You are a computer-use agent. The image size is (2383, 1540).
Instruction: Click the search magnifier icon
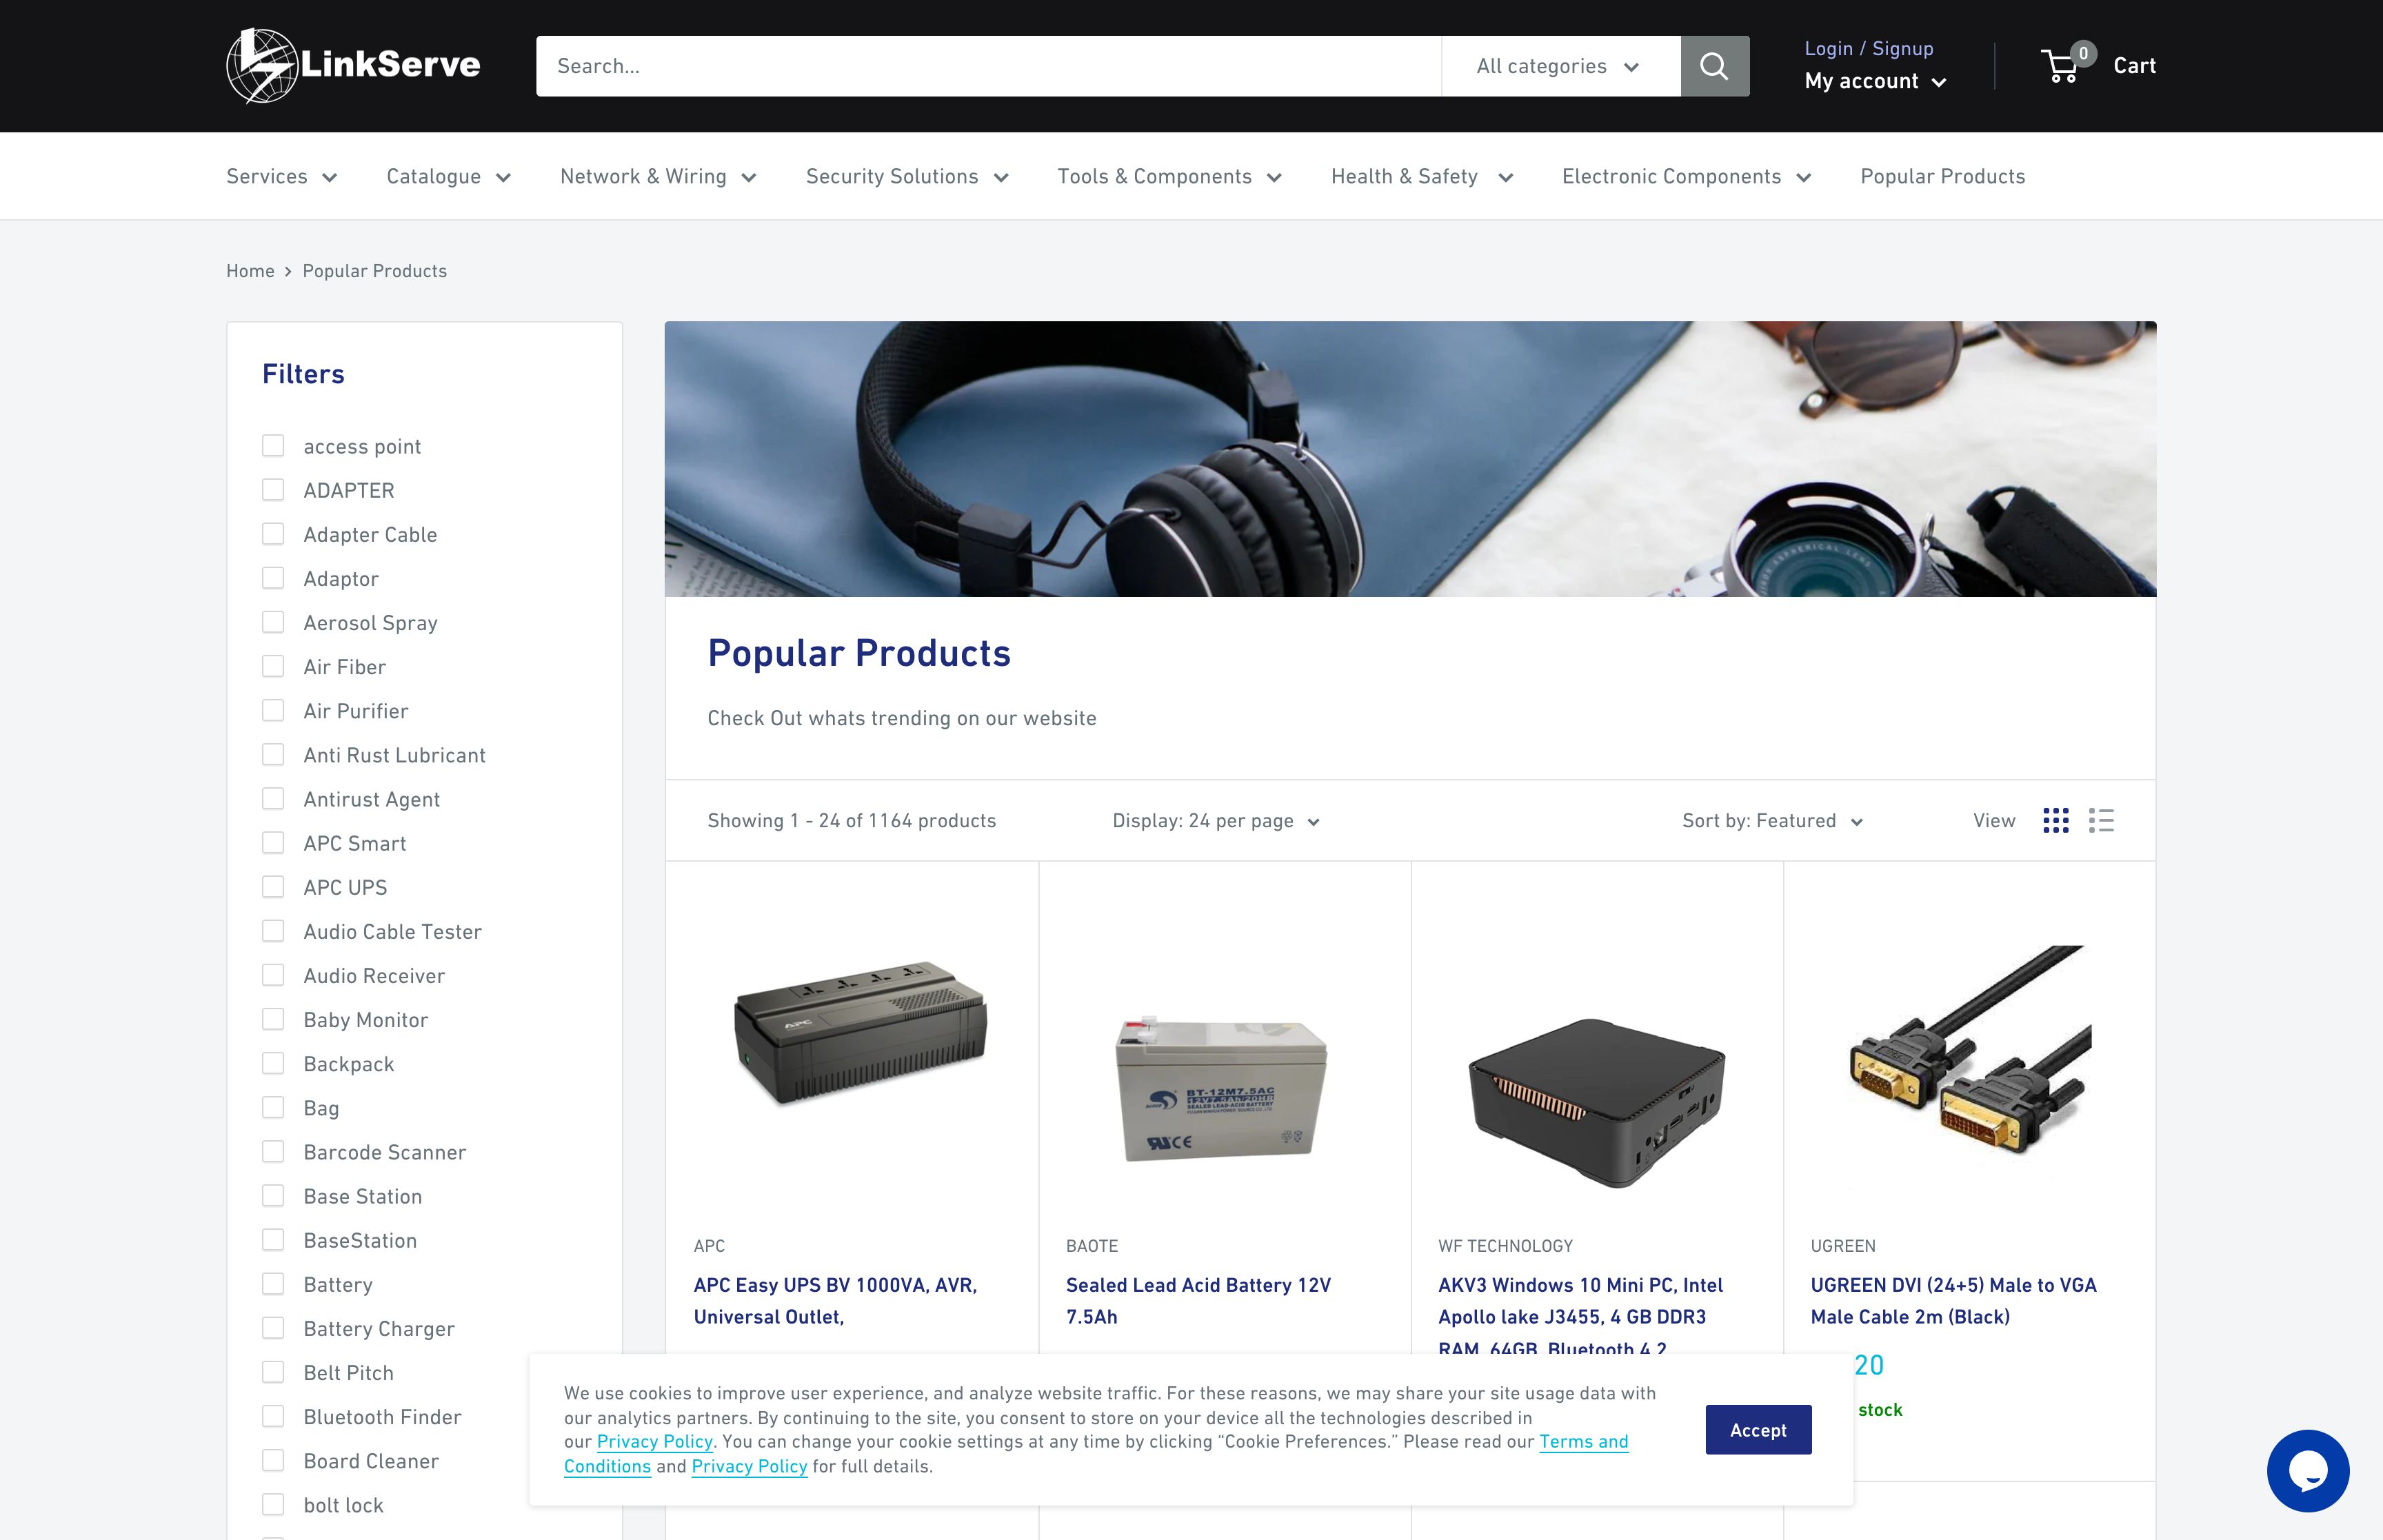(x=1714, y=65)
